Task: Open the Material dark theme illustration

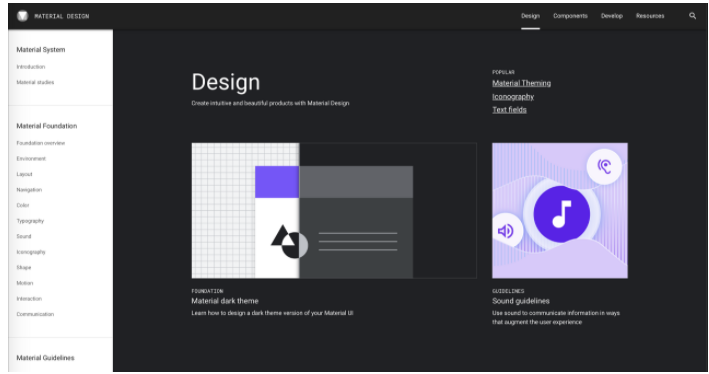Action: tap(334, 210)
